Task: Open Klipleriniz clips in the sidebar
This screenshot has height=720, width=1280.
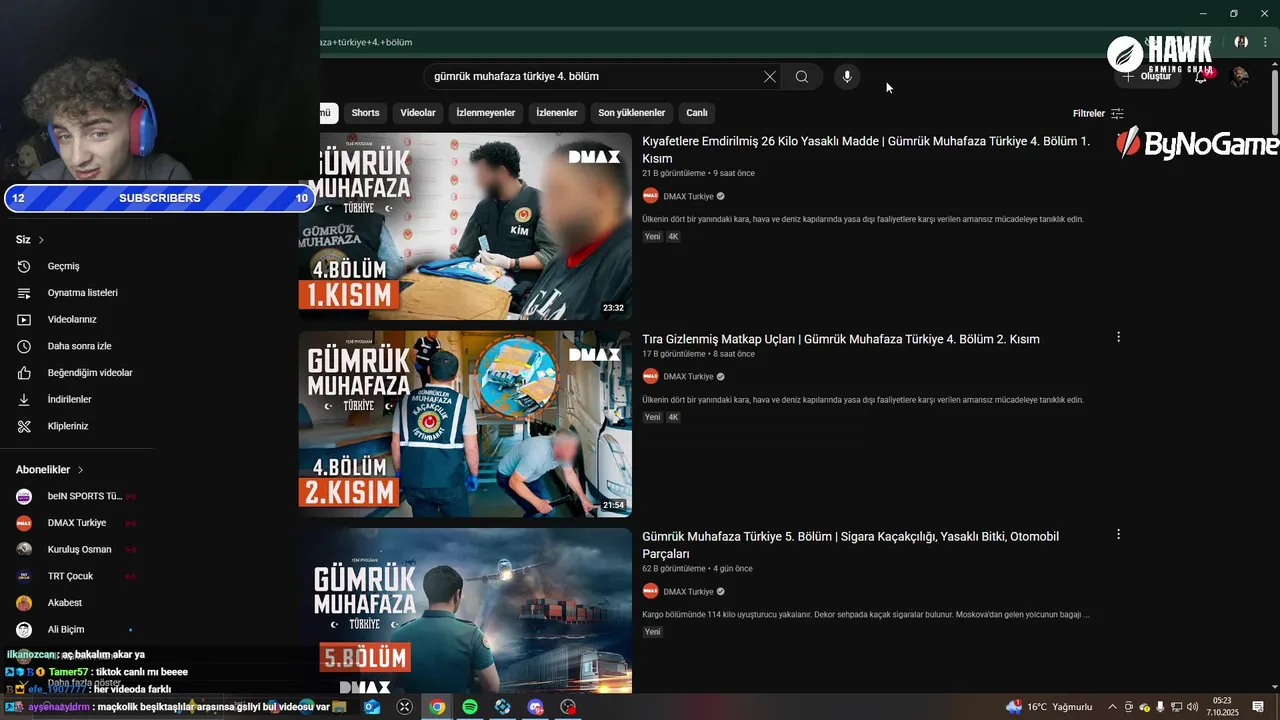Action: click(x=68, y=426)
